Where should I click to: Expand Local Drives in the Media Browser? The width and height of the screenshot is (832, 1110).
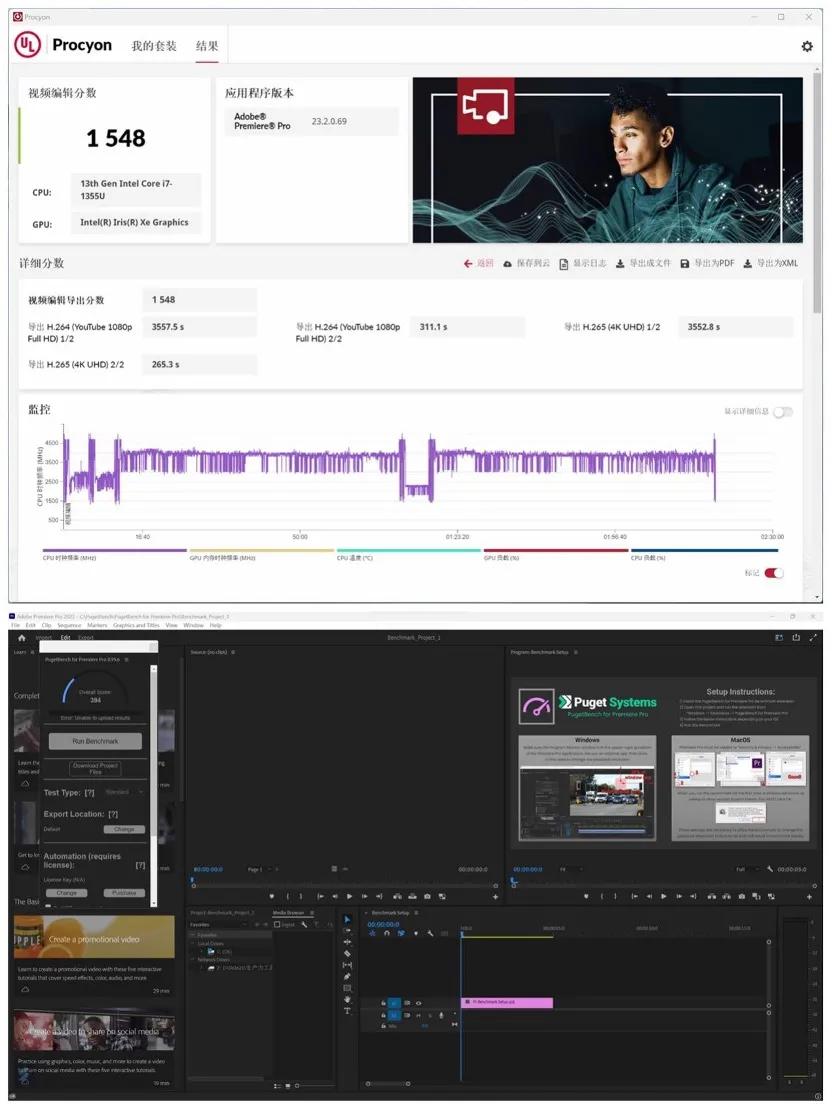click(x=192, y=944)
